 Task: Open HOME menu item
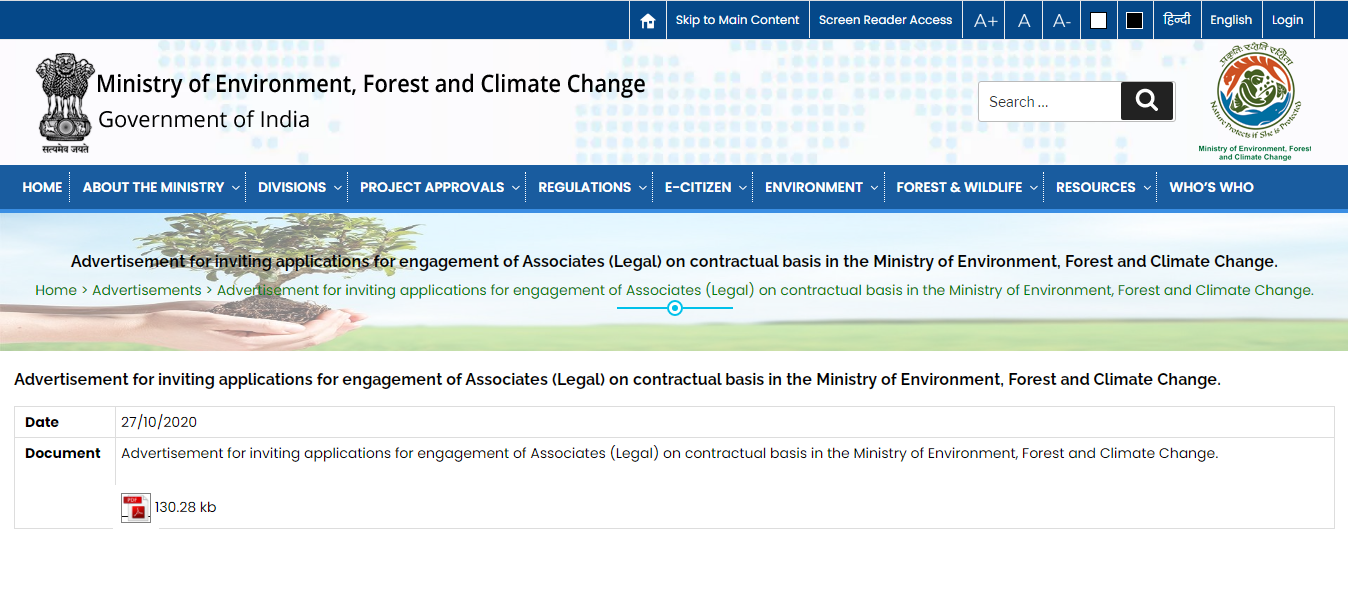42,187
